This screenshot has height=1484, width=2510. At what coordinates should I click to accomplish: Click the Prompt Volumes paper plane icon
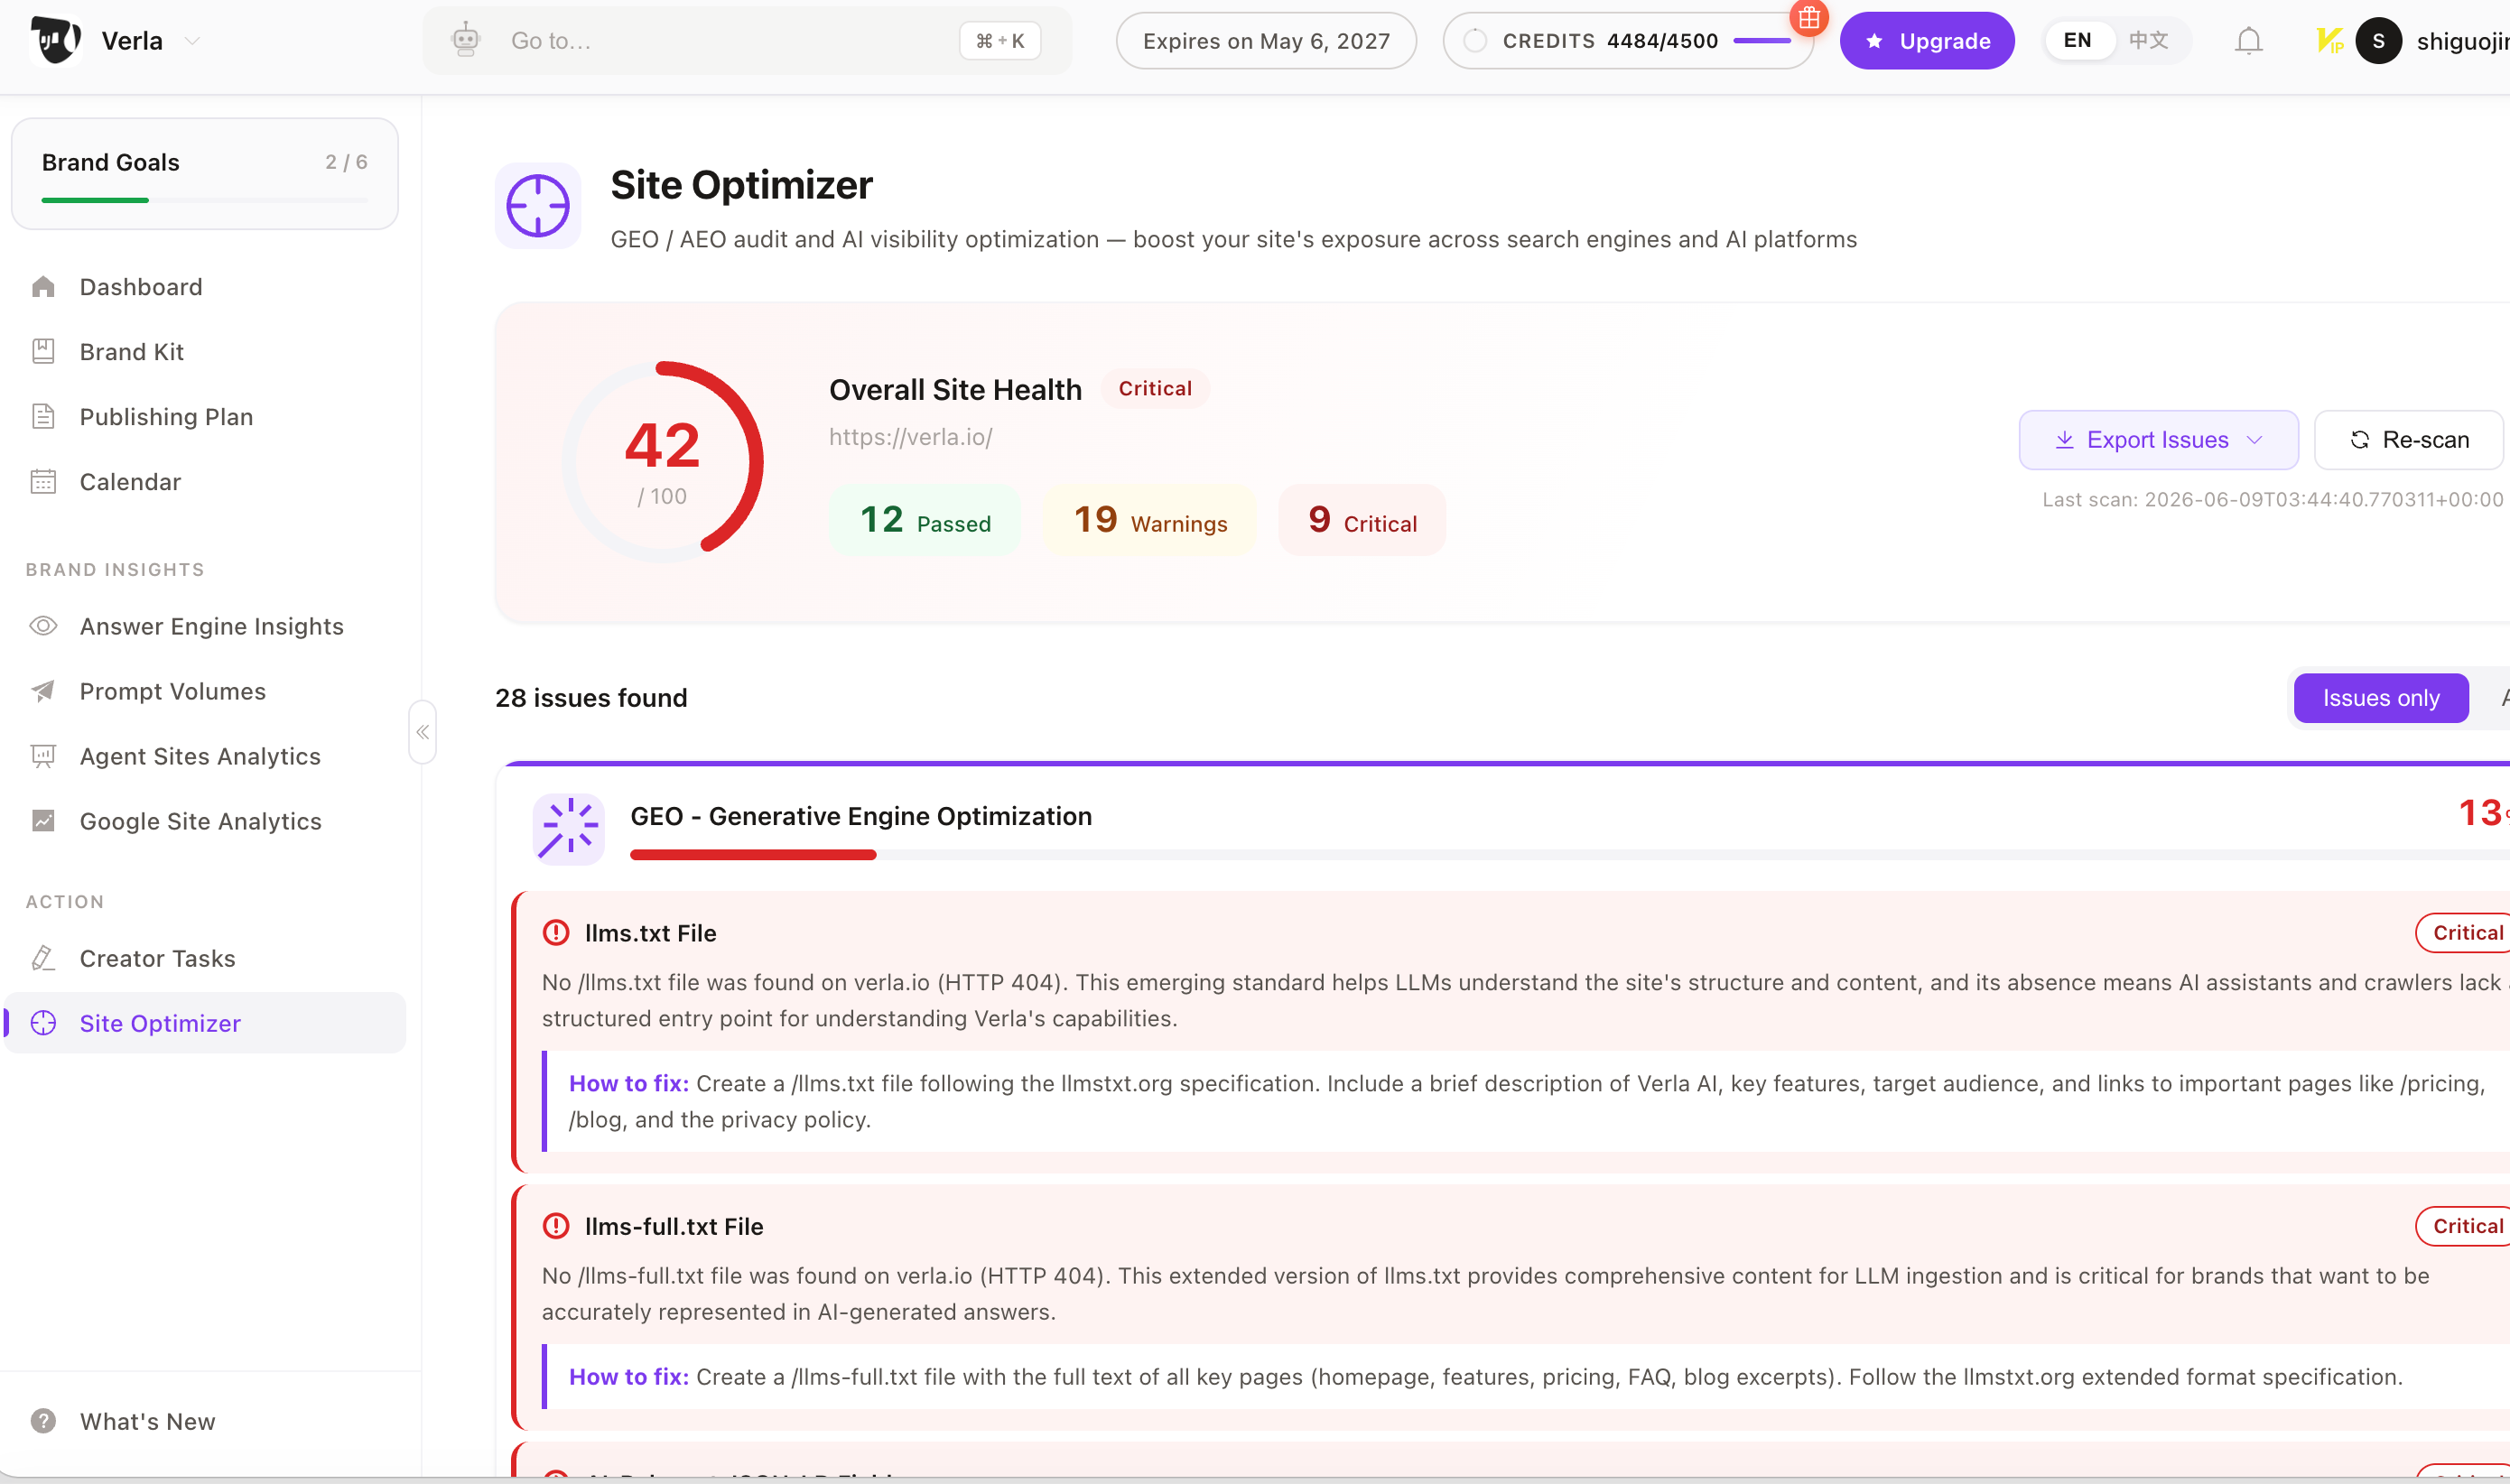[43, 691]
